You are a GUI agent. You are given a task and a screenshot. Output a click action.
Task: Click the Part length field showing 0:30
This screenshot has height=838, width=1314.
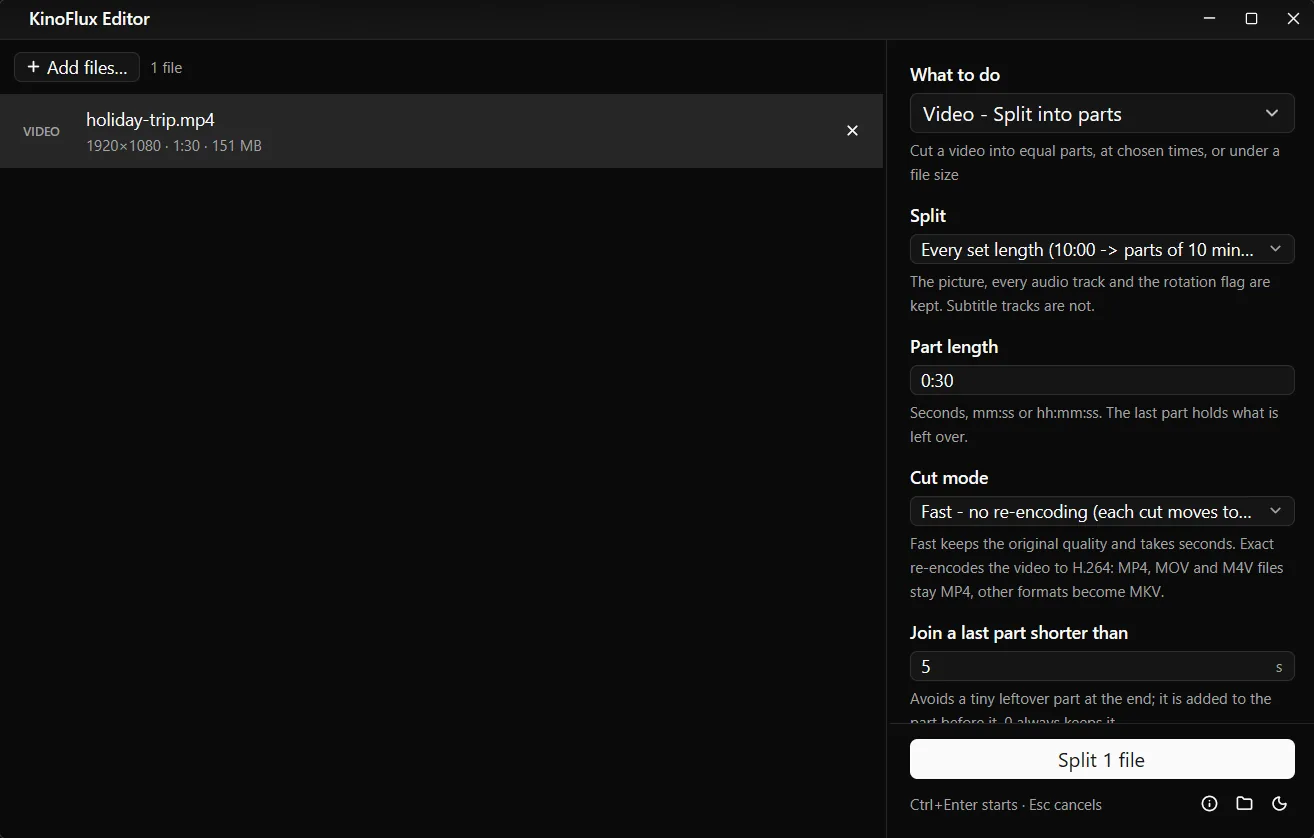pyautogui.click(x=1102, y=380)
